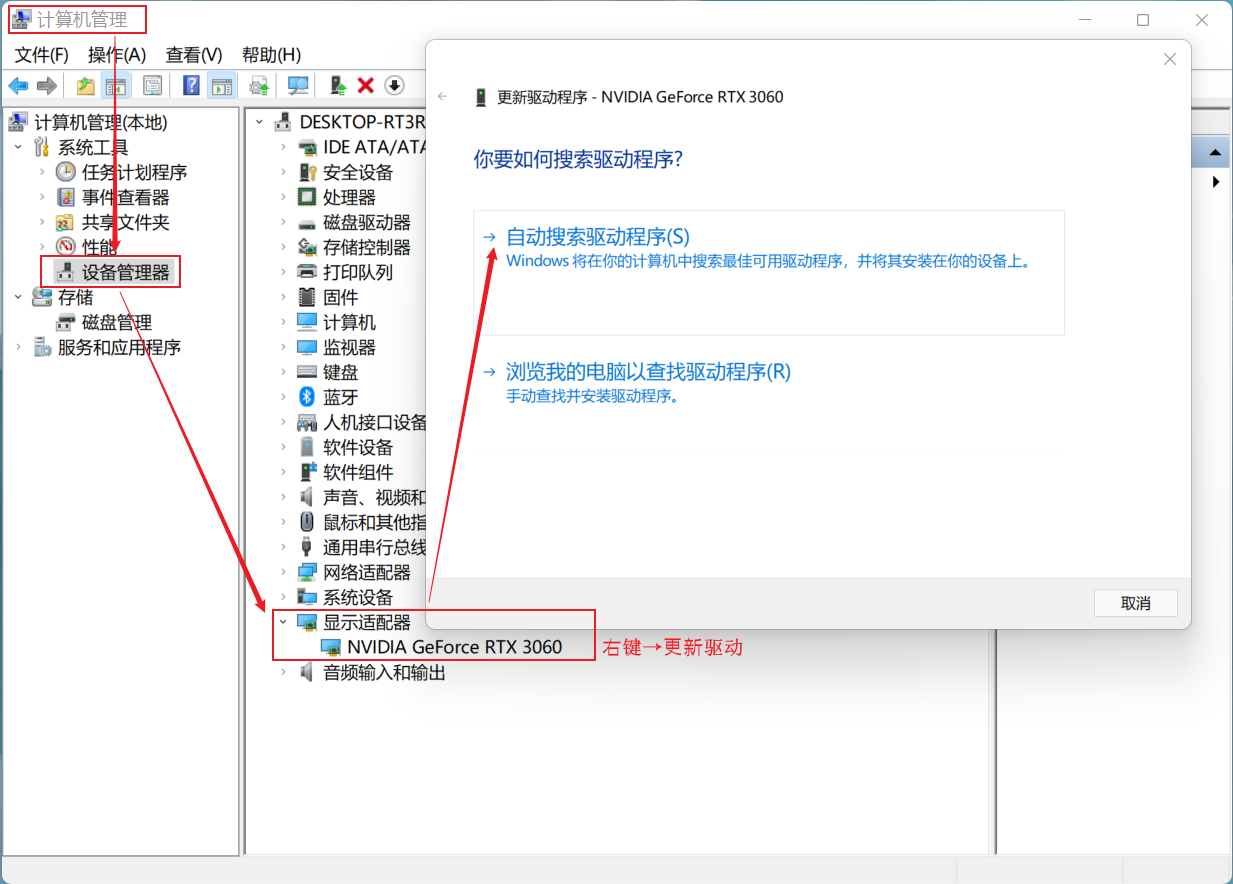Choose 自动搜索驱动程序(S) option
Screen dimensions: 1233x884
(x=768, y=272)
